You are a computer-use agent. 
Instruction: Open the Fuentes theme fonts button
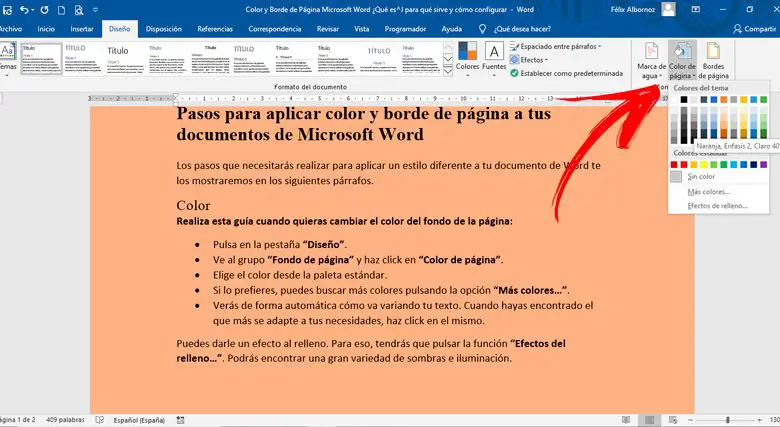(x=494, y=60)
